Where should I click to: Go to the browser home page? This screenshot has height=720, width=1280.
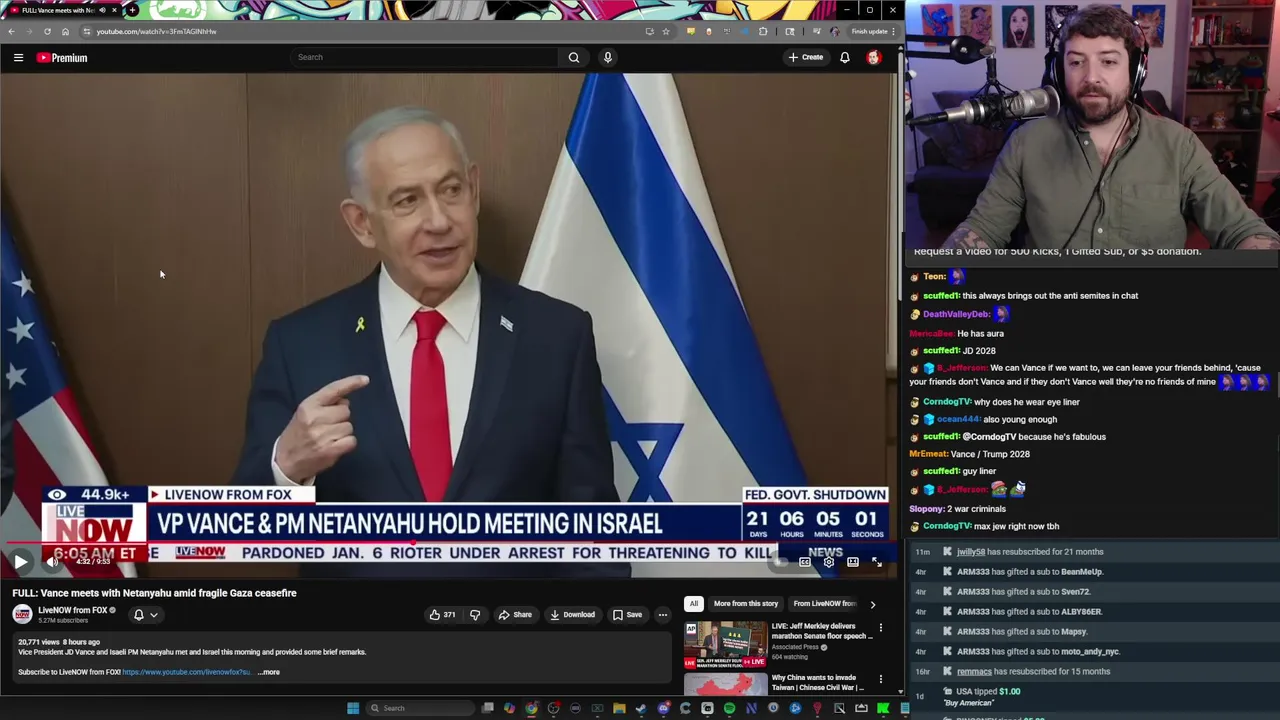[65, 31]
